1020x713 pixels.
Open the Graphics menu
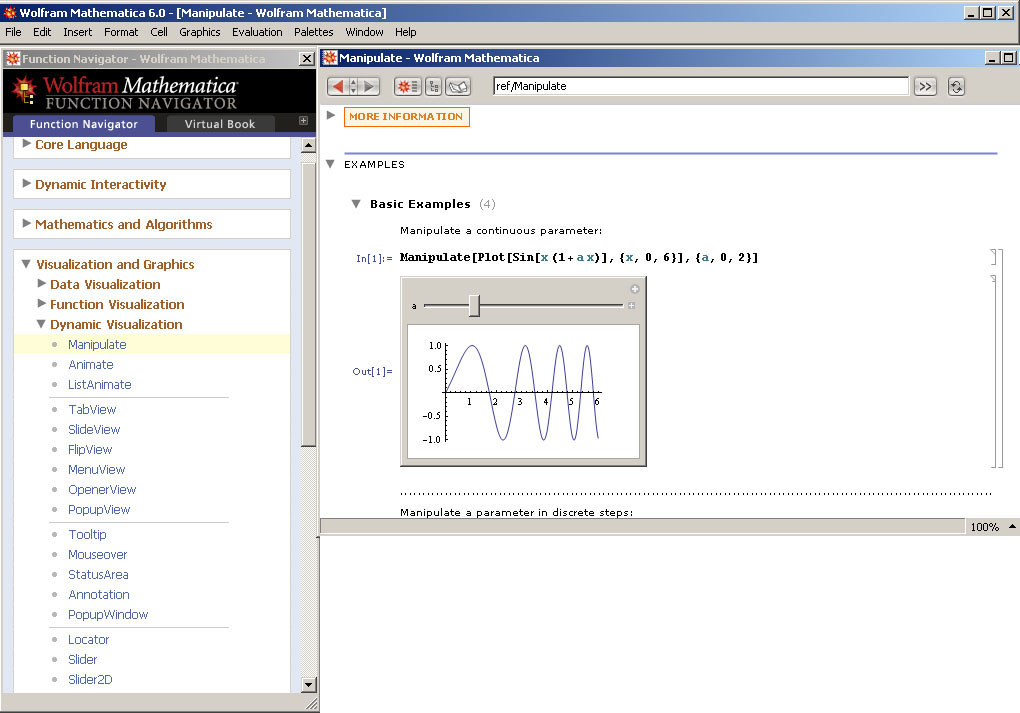click(200, 32)
